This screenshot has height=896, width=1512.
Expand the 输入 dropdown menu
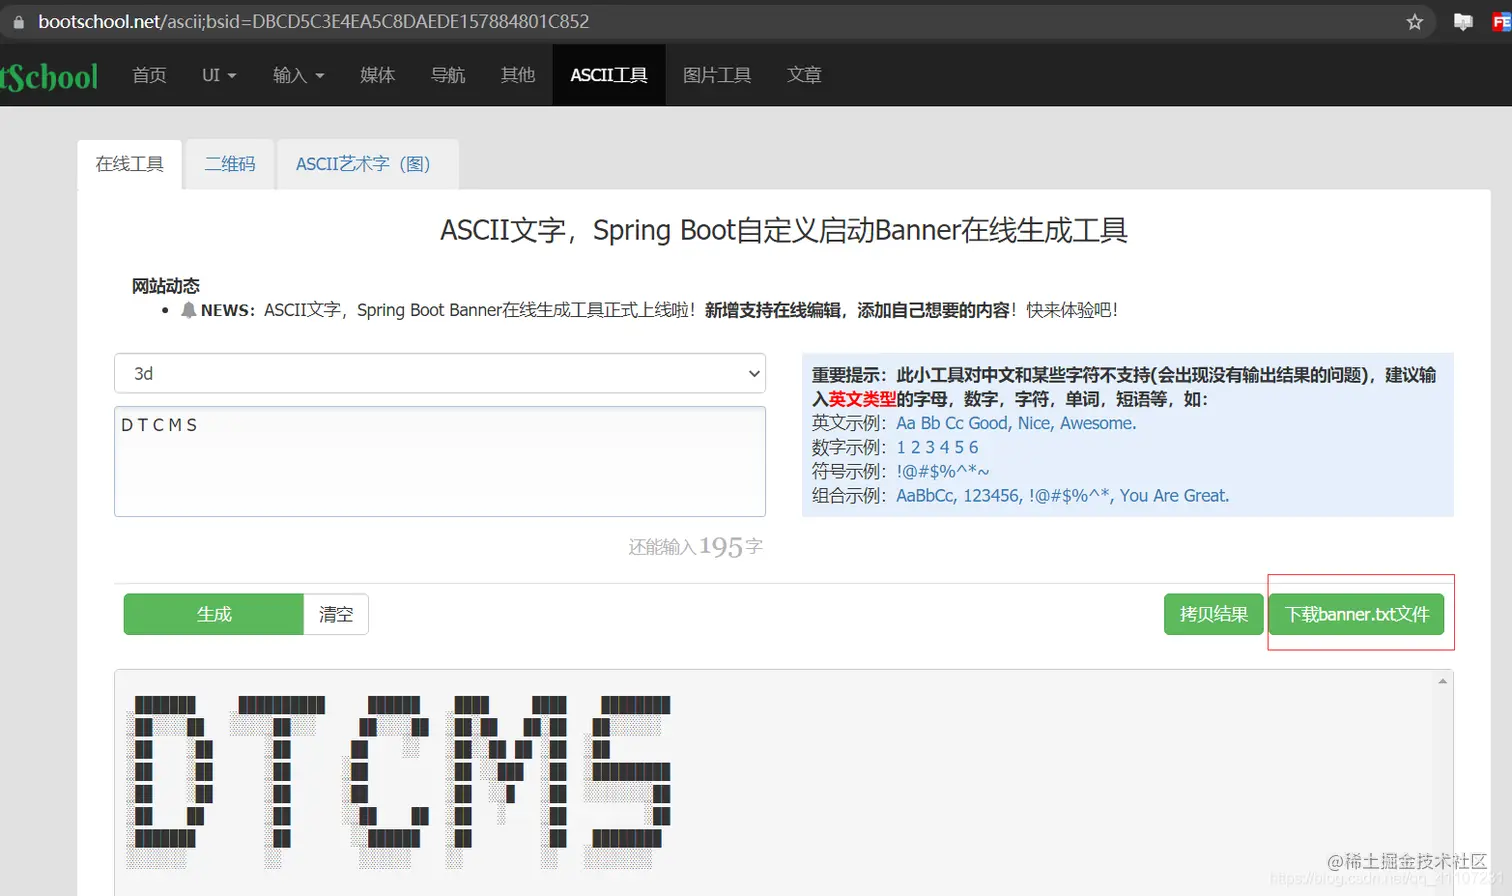point(298,75)
